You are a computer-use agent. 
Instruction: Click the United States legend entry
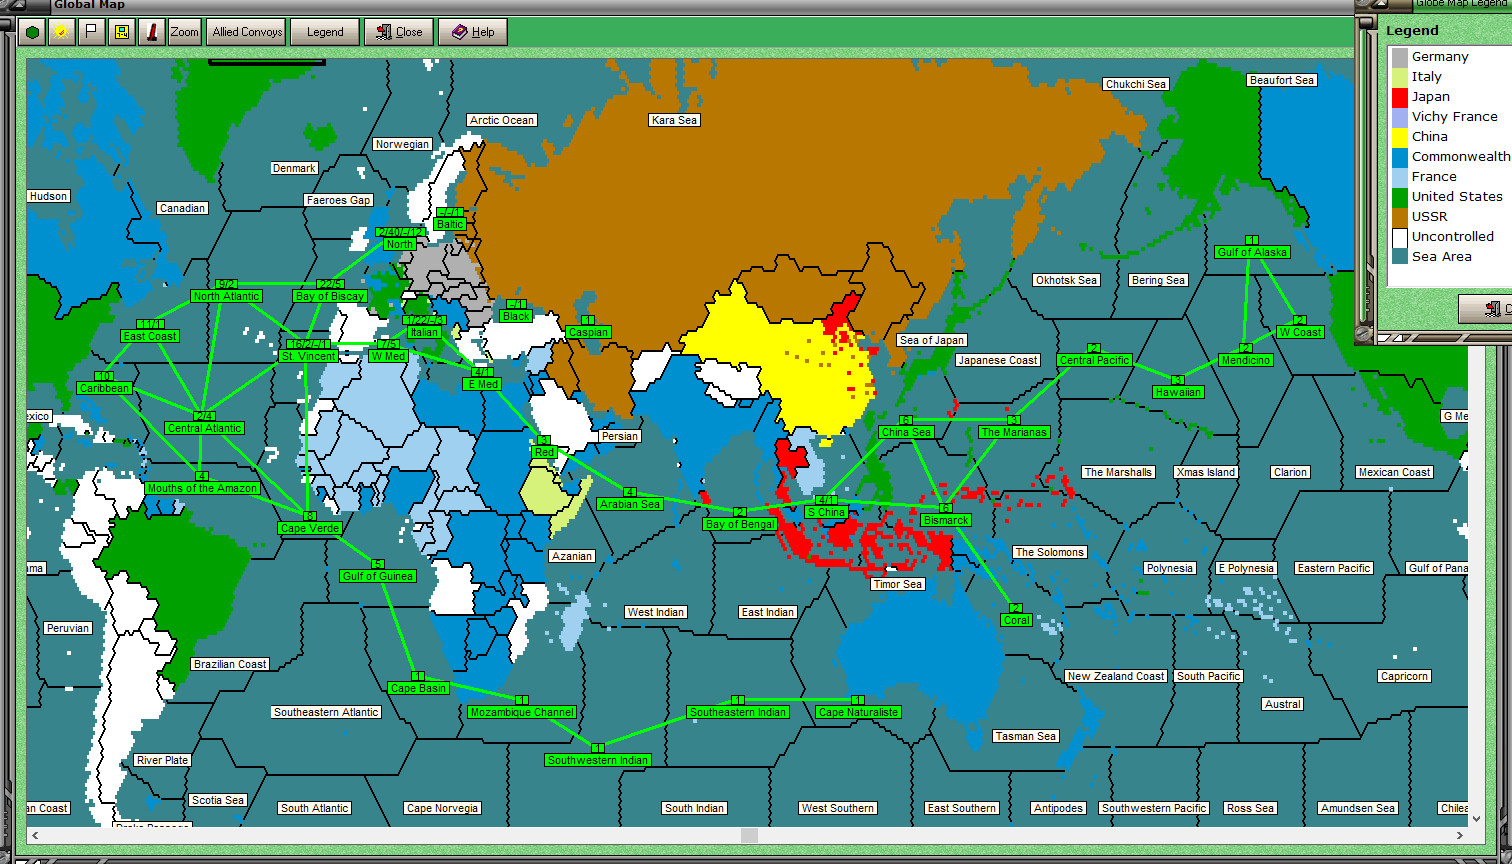click(x=1457, y=197)
